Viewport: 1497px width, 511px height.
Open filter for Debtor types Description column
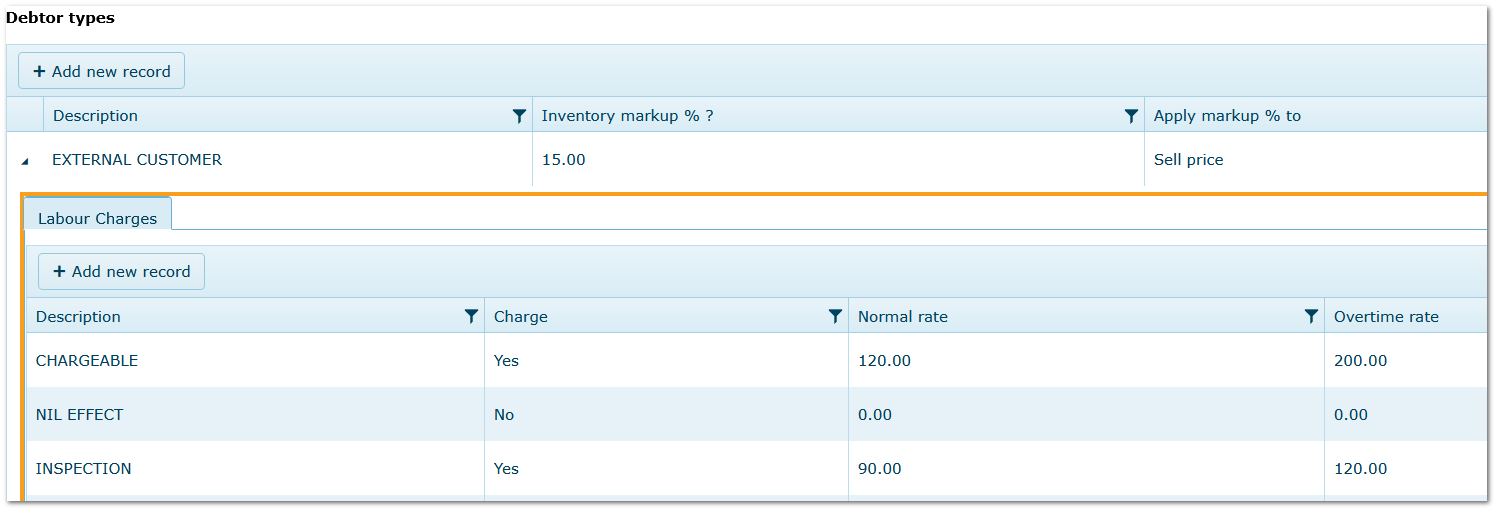[x=519, y=116]
